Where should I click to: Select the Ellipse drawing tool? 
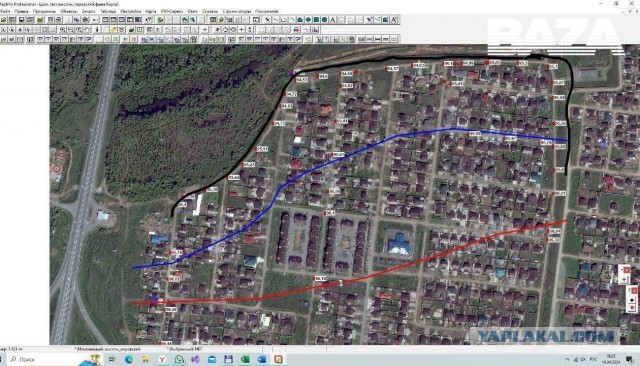308,20
